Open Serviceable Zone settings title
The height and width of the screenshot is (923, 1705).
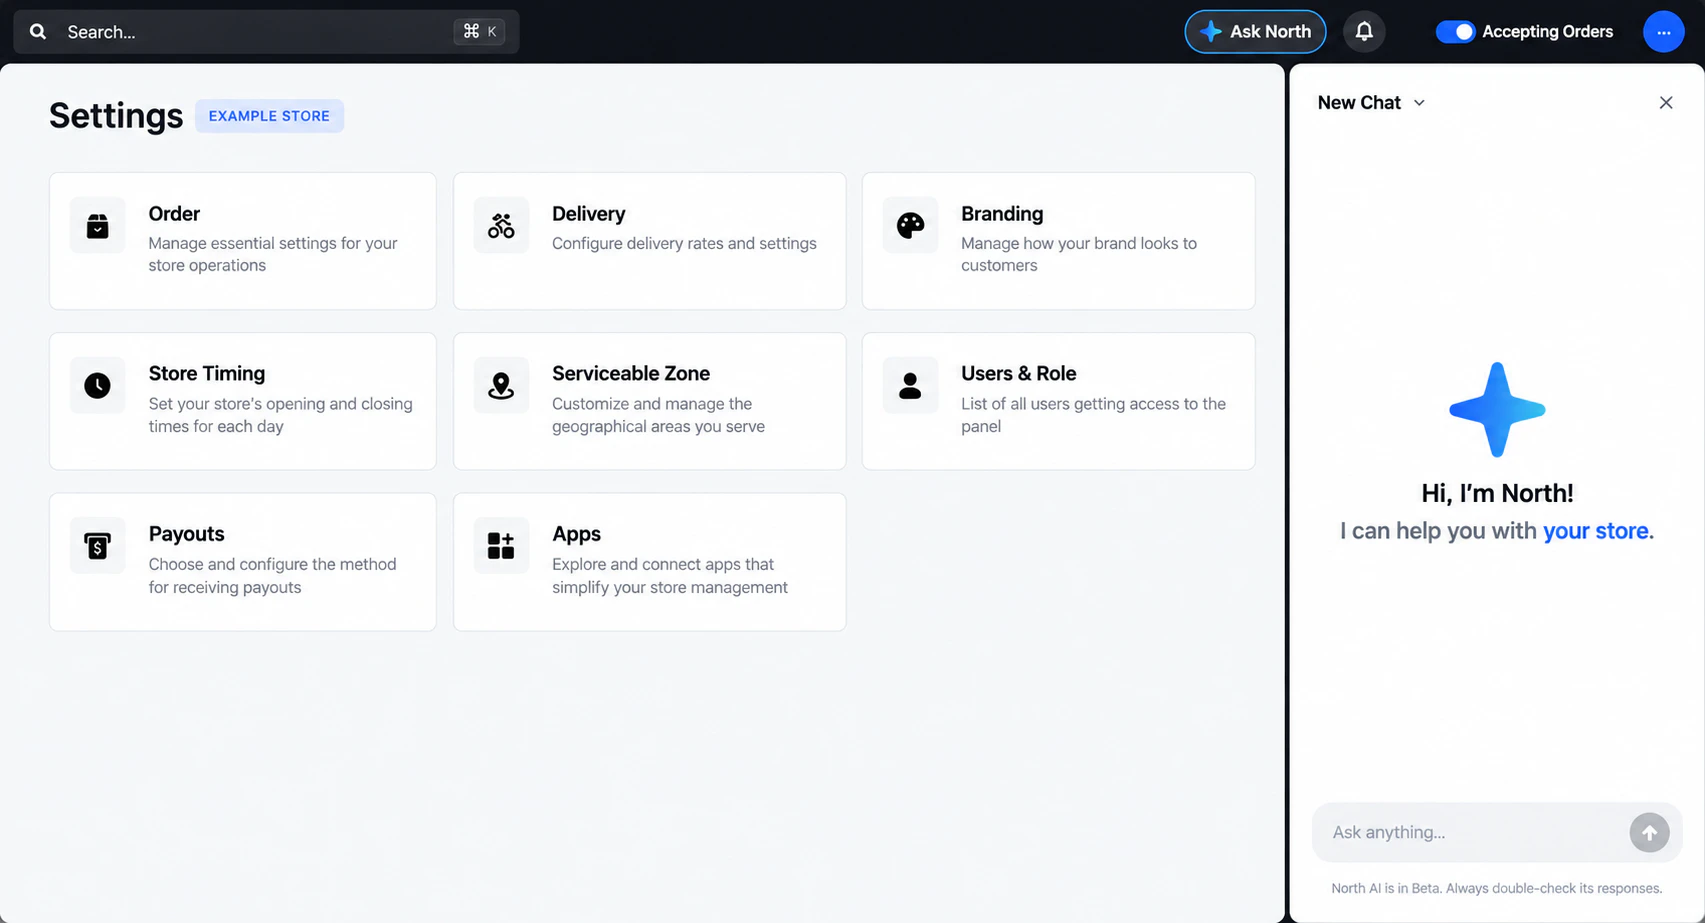(631, 374)
